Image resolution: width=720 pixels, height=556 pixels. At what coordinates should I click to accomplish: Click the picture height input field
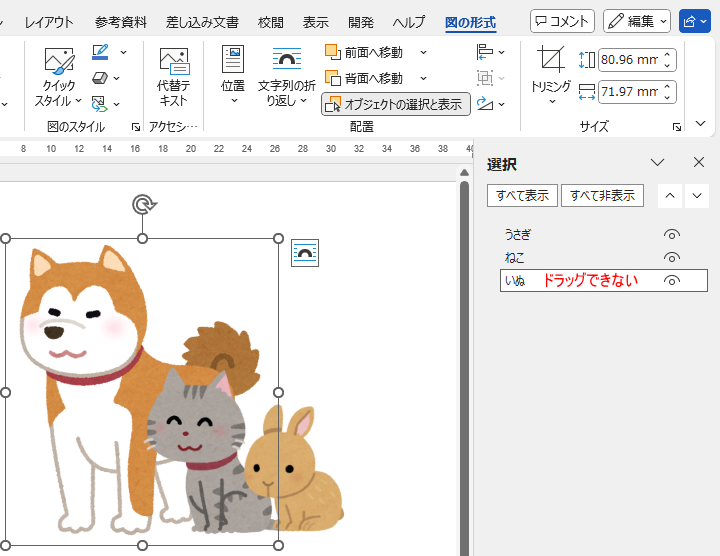630,60
